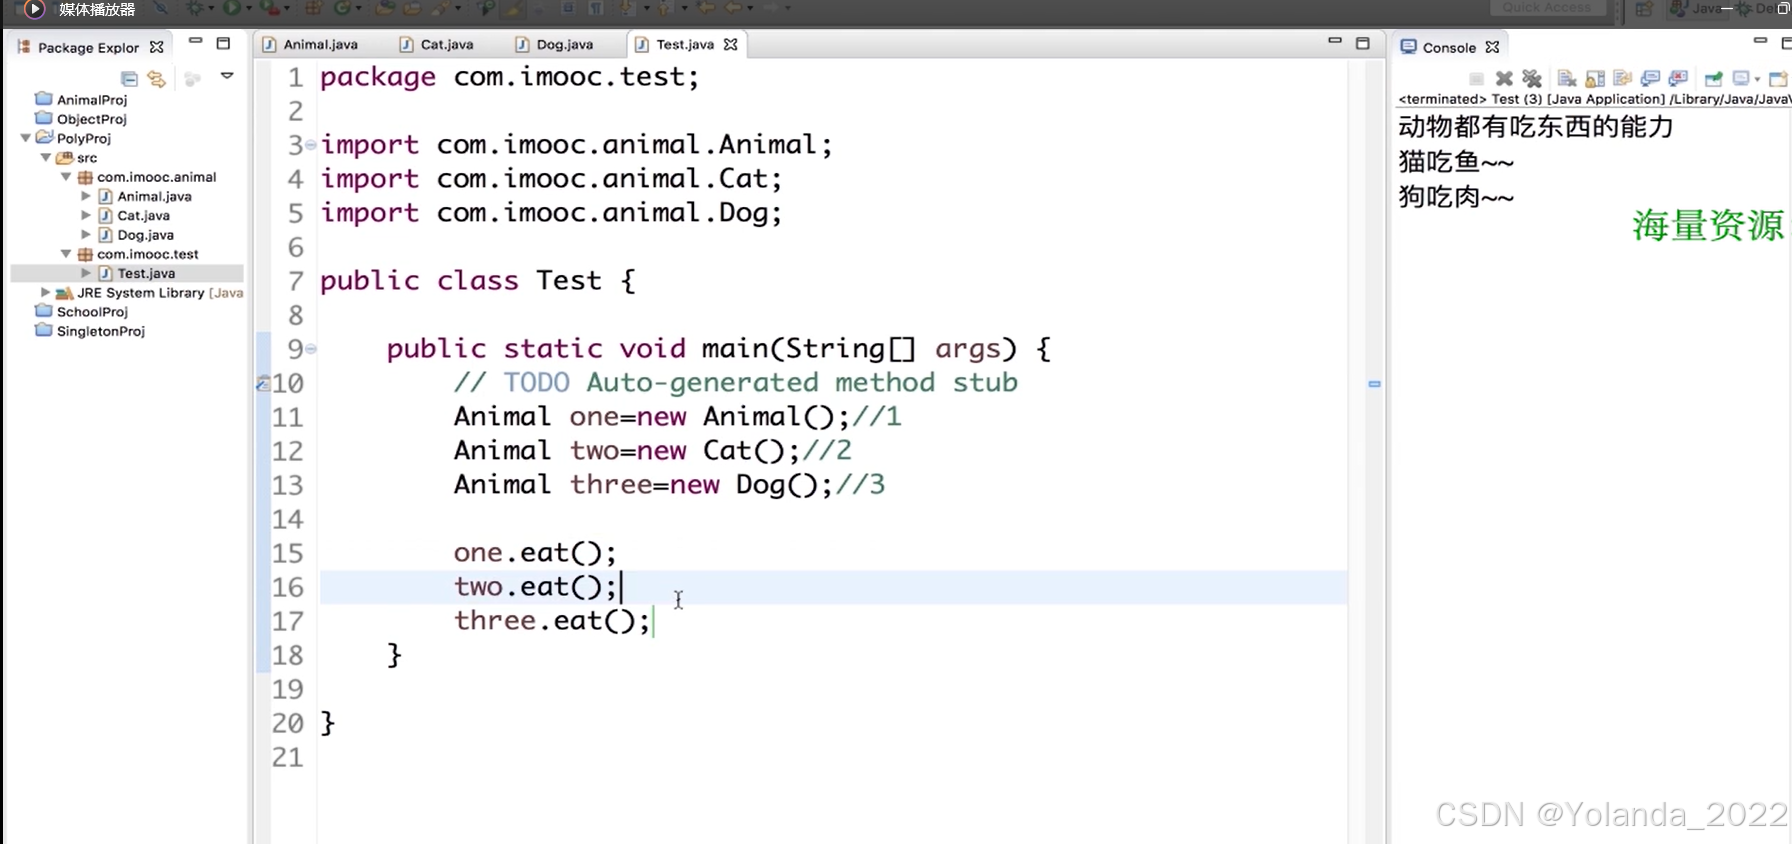Image resolution: width=1792 pixels, height=844 pixels.
Task: Toggle Scroll Lock in the Console
Action: [1595, 78]
